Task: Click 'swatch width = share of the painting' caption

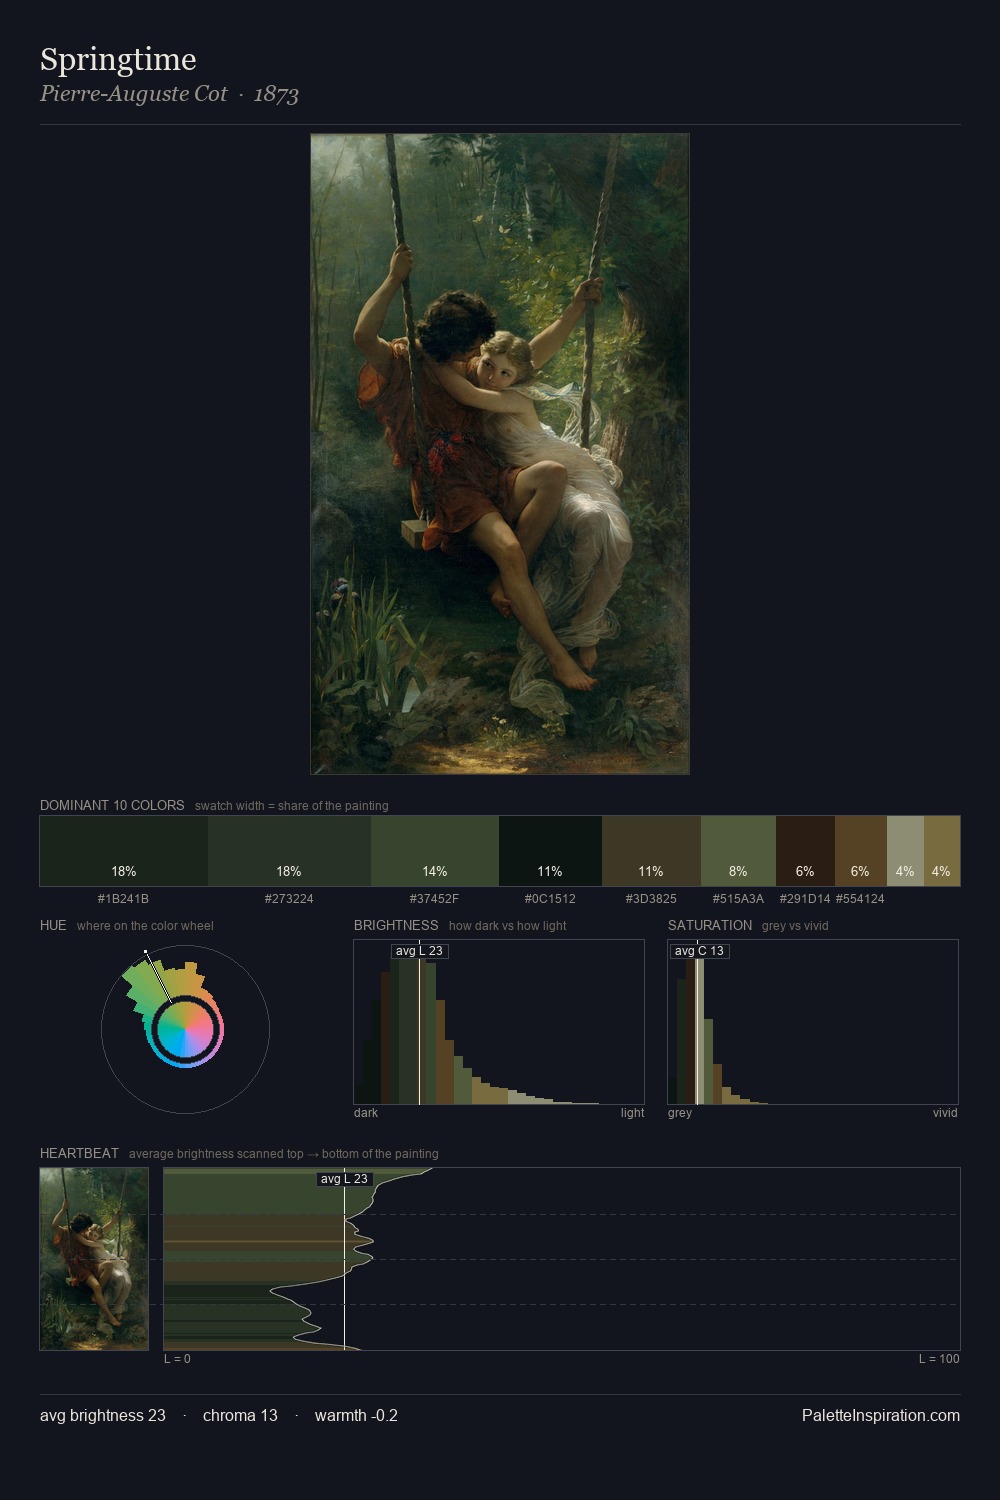Action: point(292,806)
